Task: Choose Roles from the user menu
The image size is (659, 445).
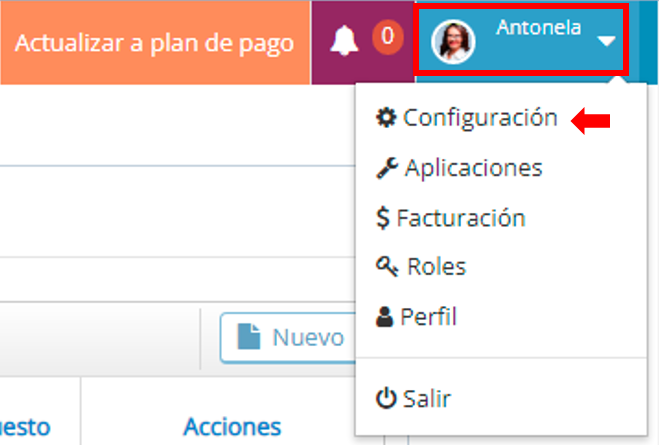Action: 436,267
